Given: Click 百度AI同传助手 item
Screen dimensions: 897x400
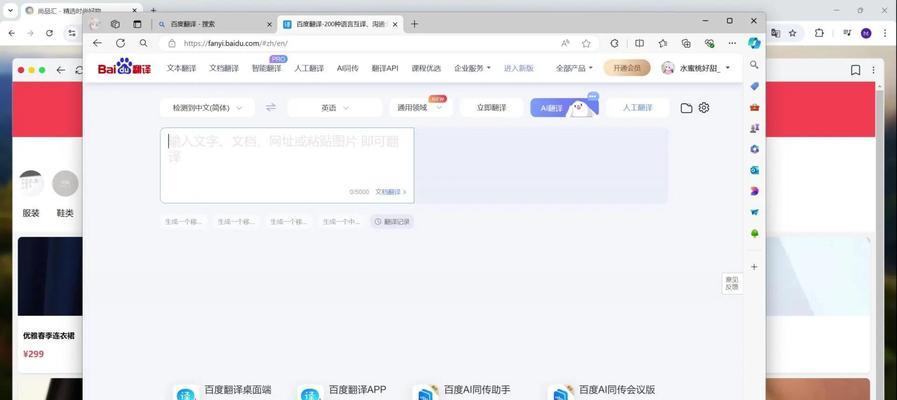Looking at the screenshot, I should point(462,393).
